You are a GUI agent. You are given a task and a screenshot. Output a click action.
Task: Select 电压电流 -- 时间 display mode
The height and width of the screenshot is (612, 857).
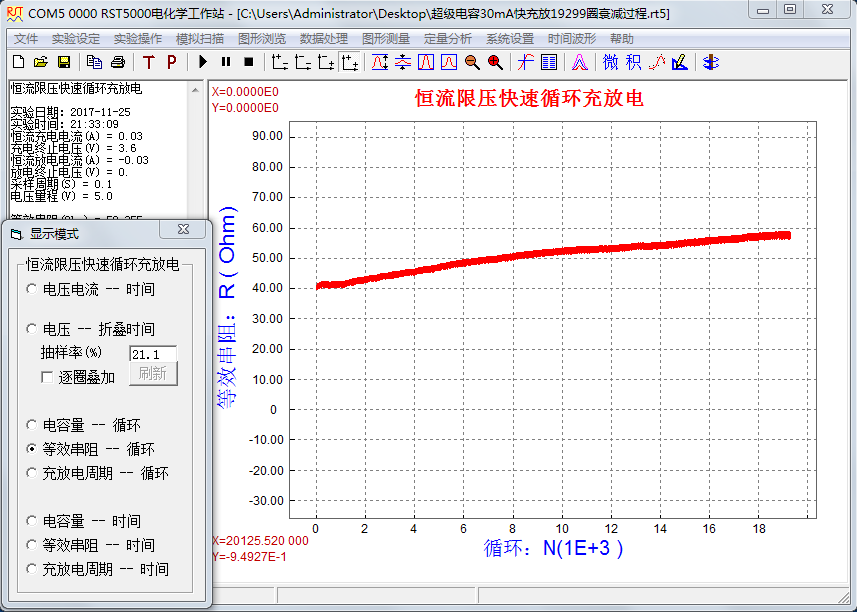(33, 290)
